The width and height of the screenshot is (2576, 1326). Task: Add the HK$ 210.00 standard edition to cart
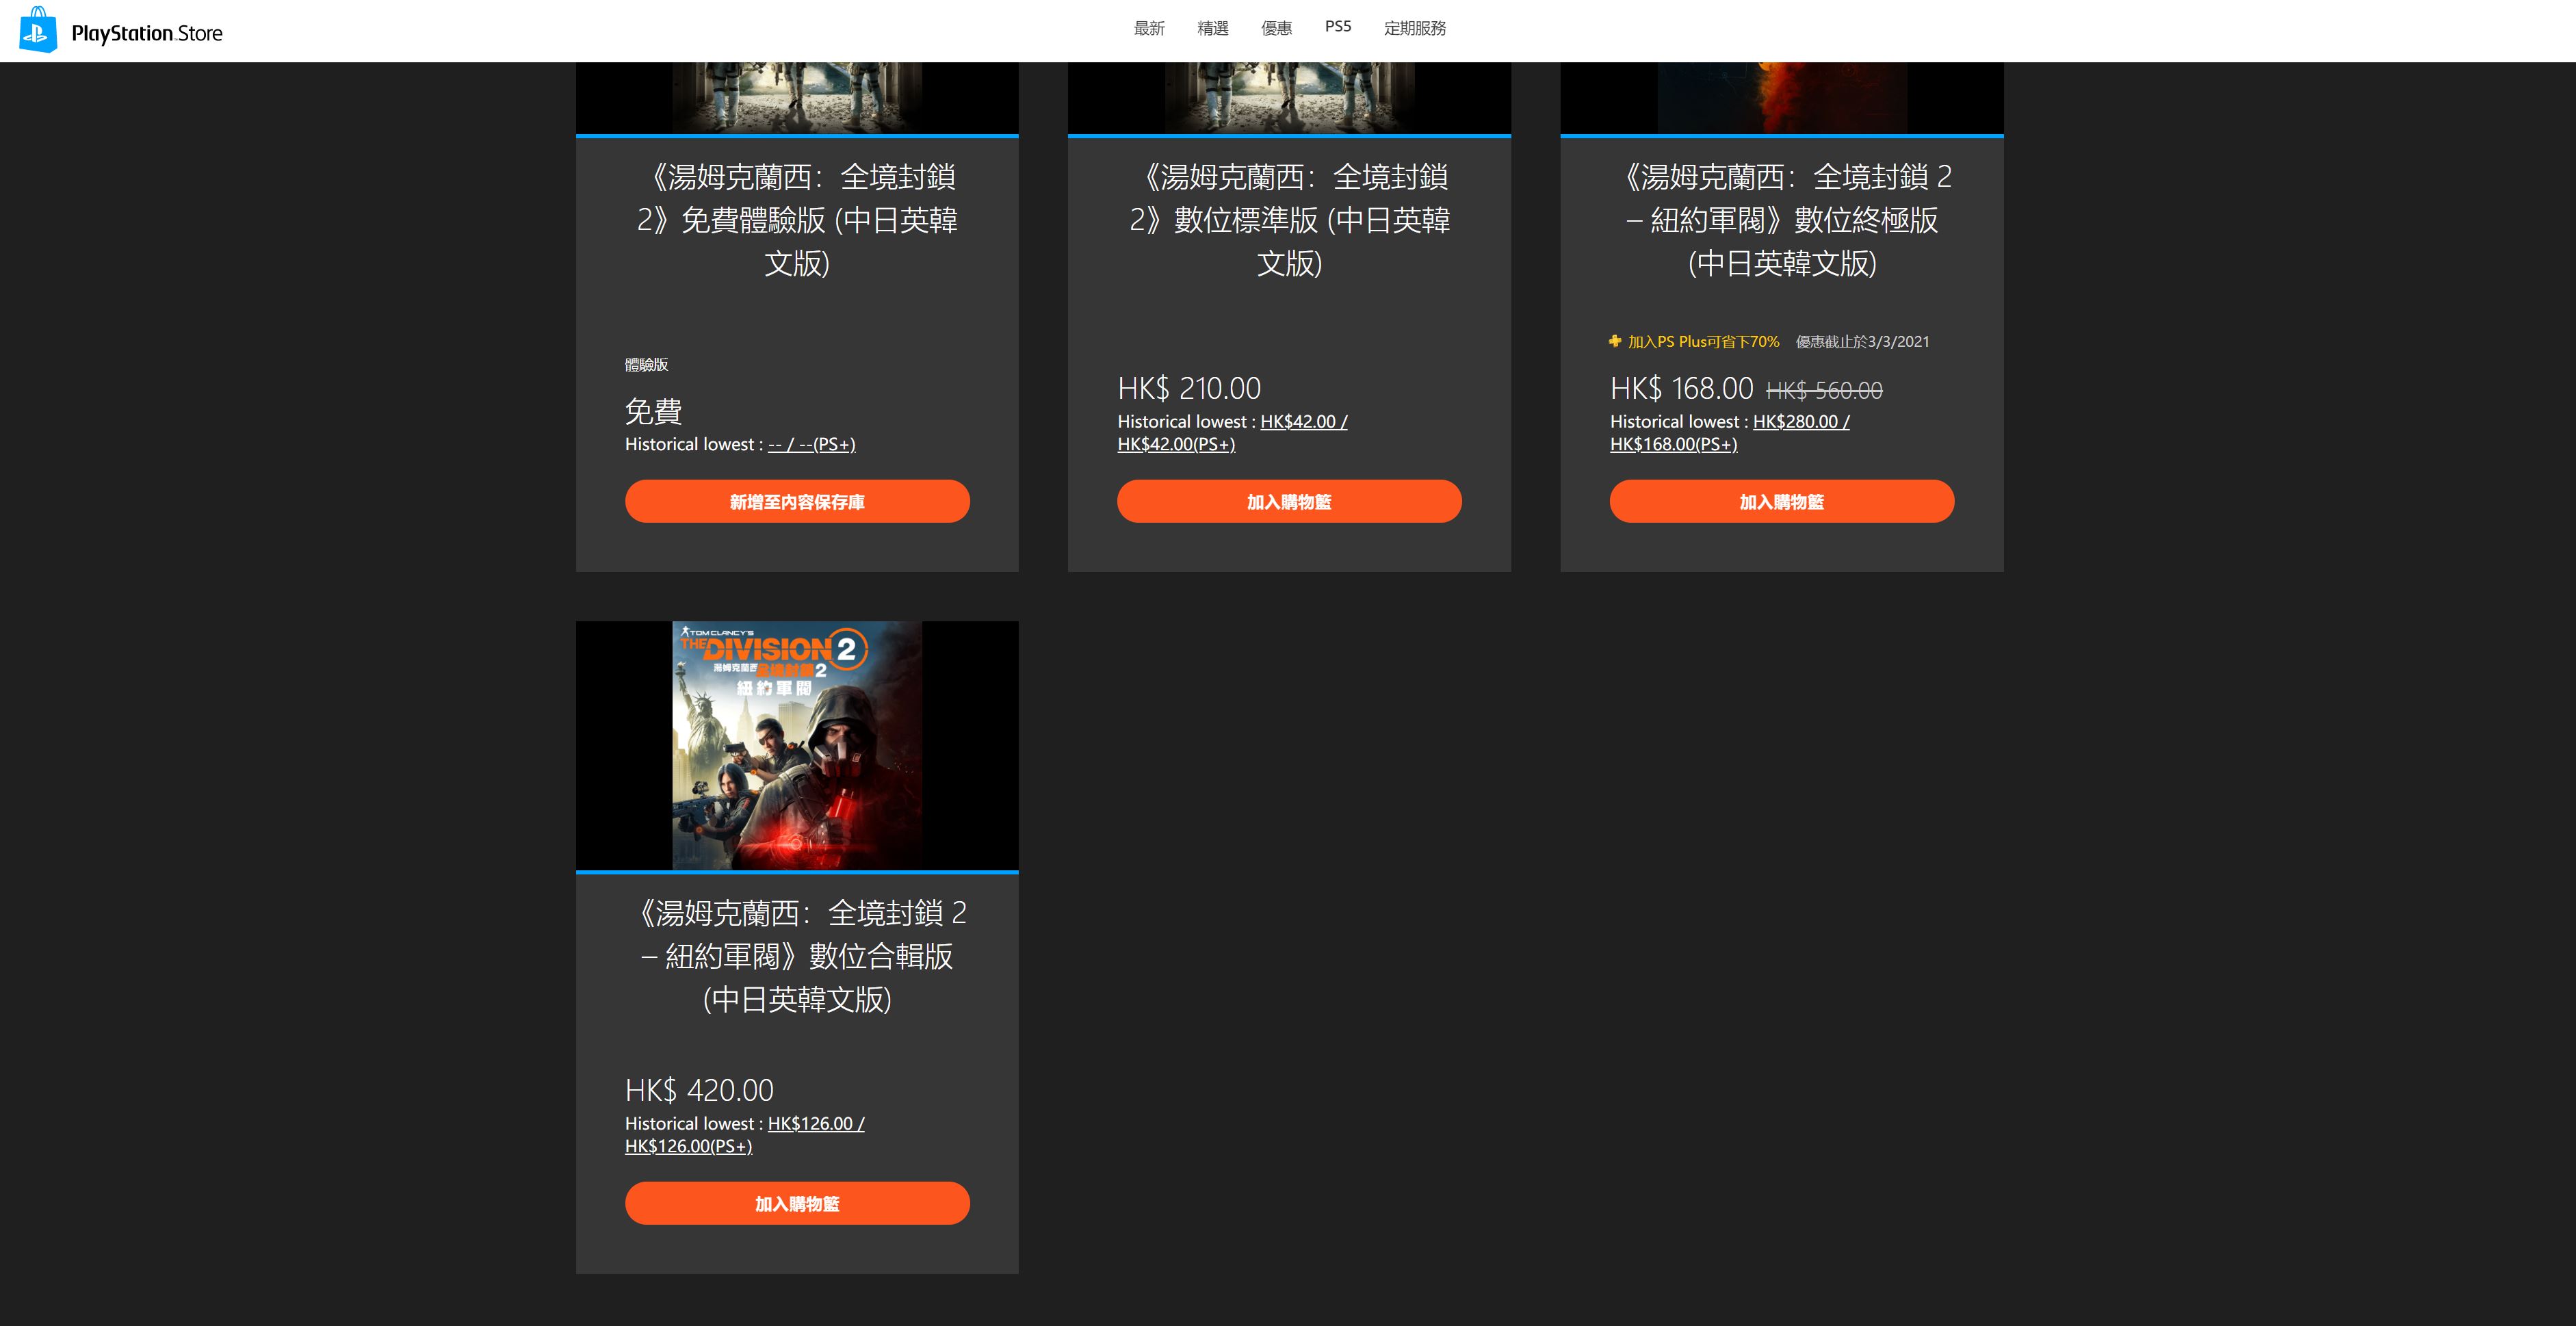click(x=1288, y=501)
